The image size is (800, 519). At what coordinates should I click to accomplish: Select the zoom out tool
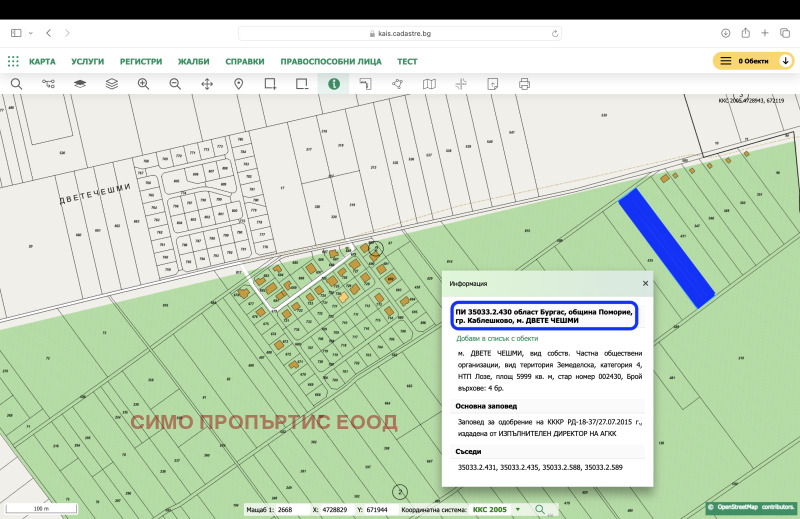point(175,84)
